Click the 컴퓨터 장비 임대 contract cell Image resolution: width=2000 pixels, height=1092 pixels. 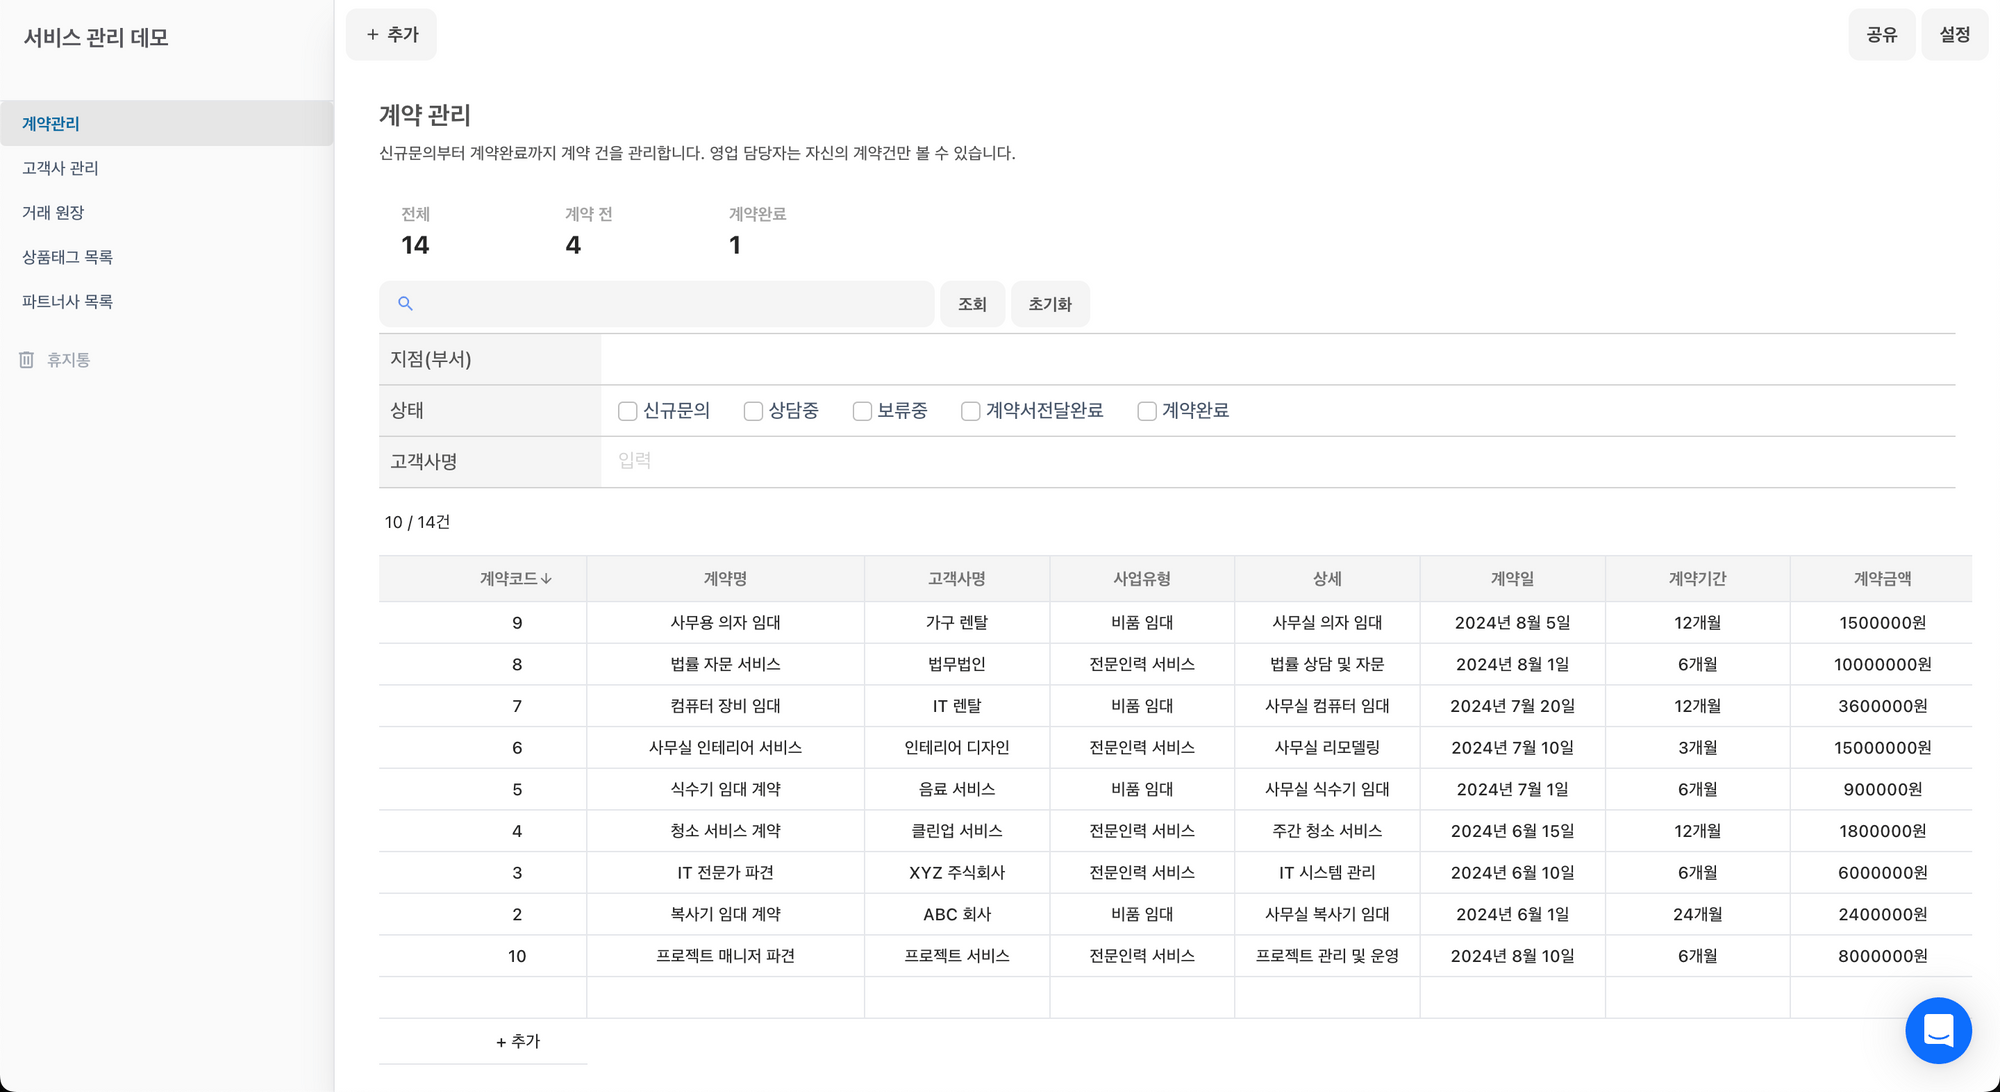[x=725, y=706]
